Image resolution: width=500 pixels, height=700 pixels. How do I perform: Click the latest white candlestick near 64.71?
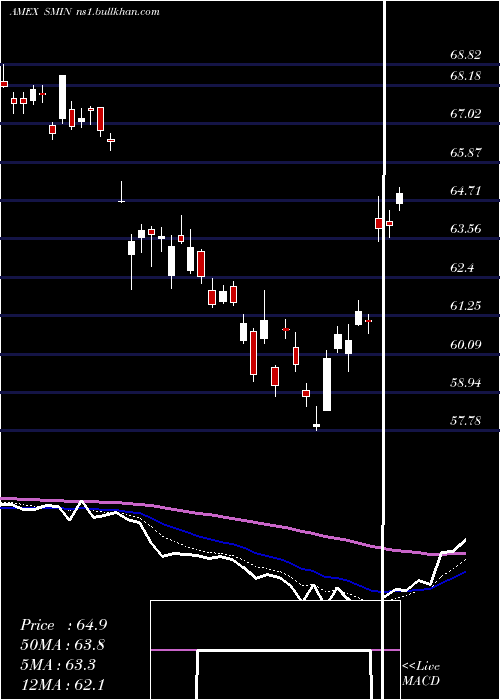tap(400, 199)
